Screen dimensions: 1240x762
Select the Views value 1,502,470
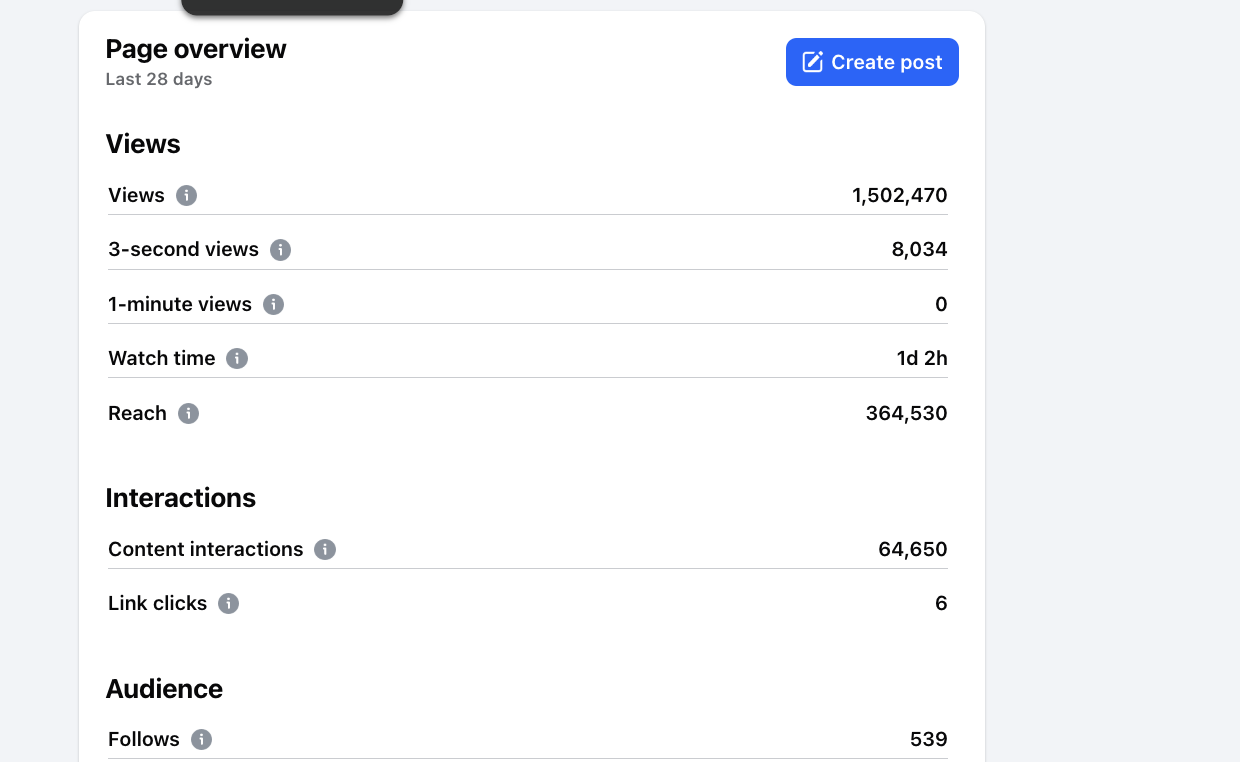[x=900, y=195]
